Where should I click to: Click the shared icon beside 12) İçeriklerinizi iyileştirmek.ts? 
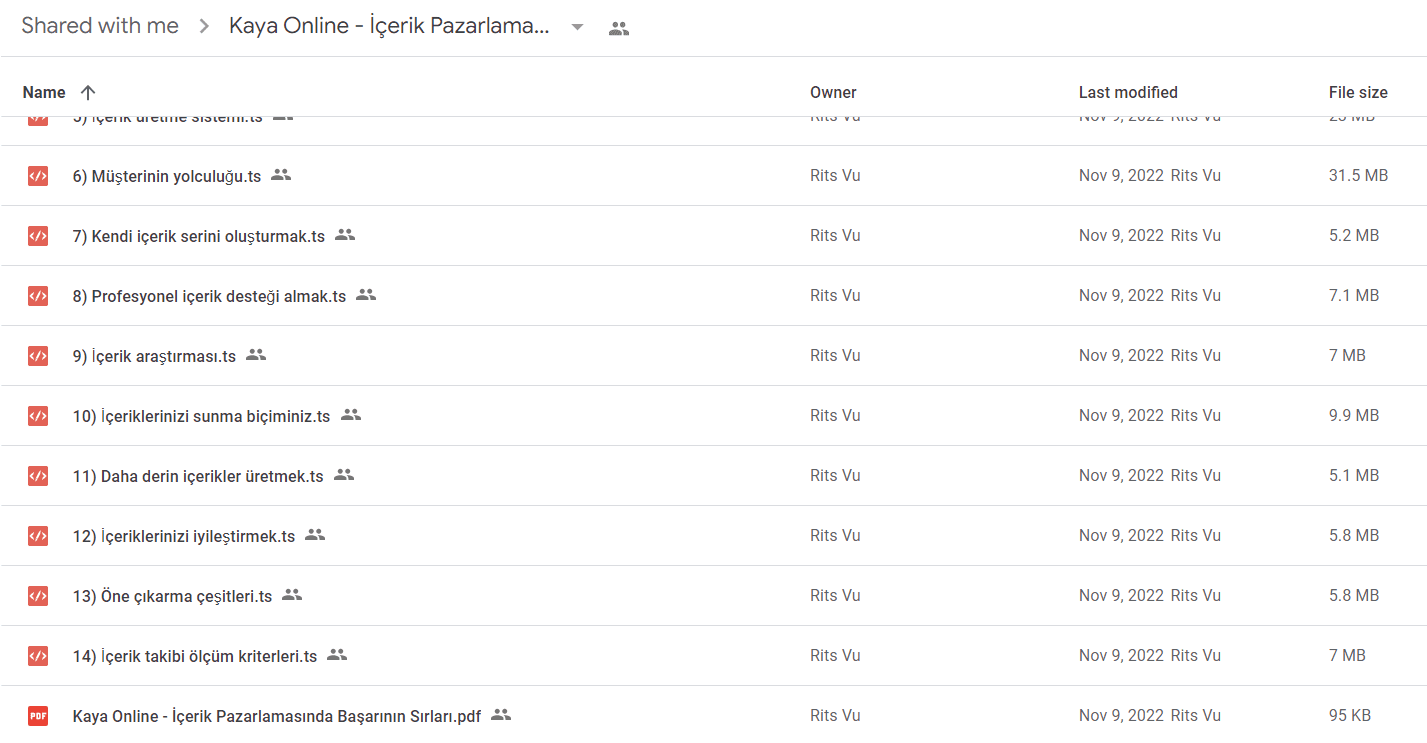pos(315,535)
